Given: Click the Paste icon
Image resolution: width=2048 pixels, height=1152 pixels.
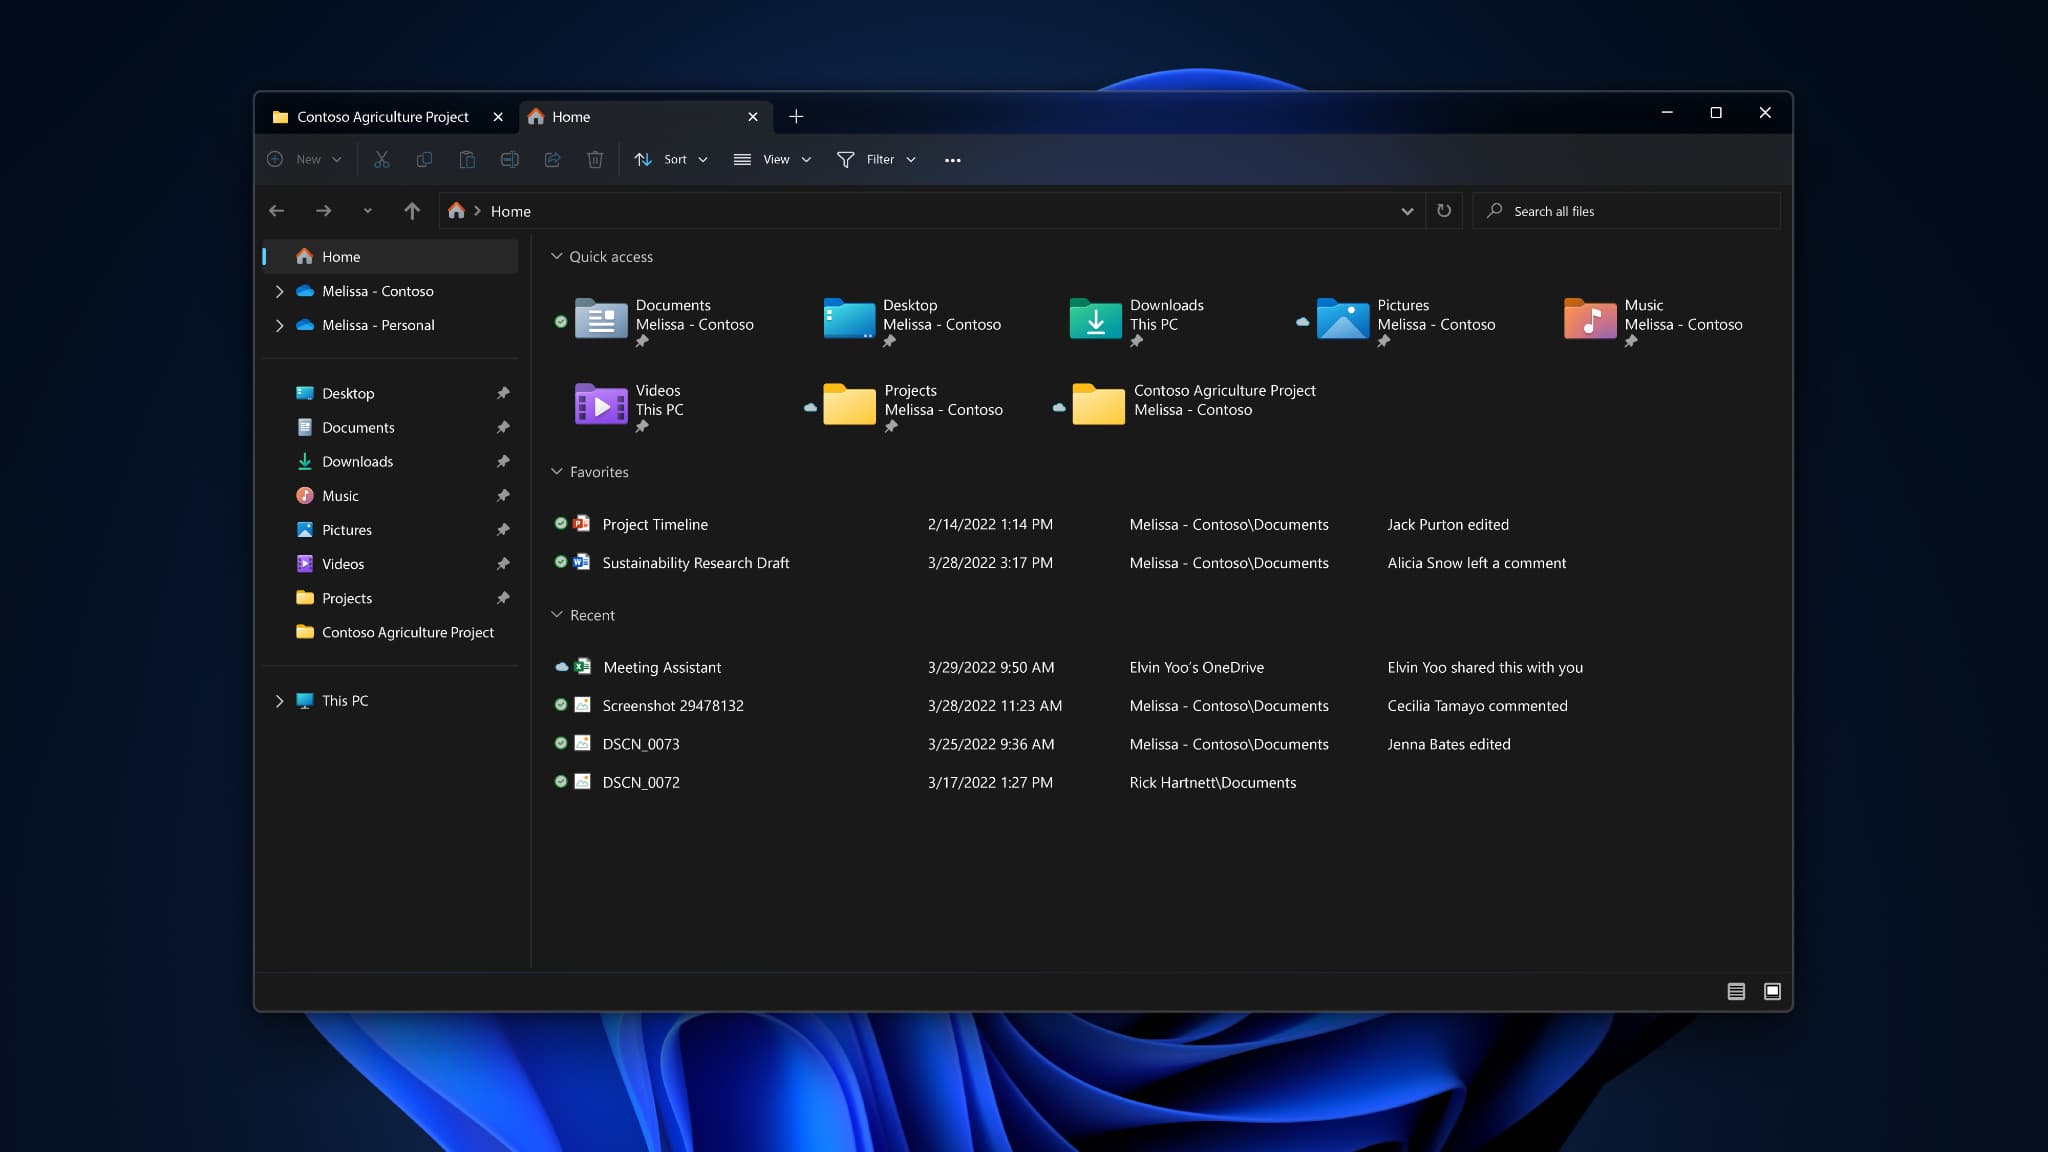Looking at the screenshot, I should [468, 159].
